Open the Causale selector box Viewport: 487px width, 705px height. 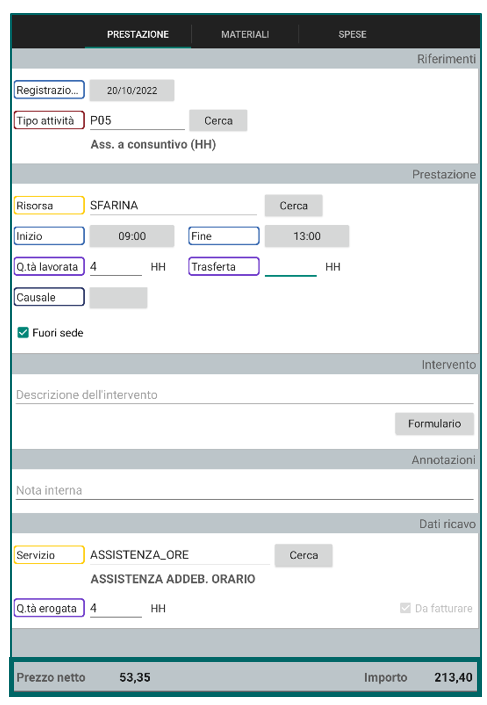118,298
